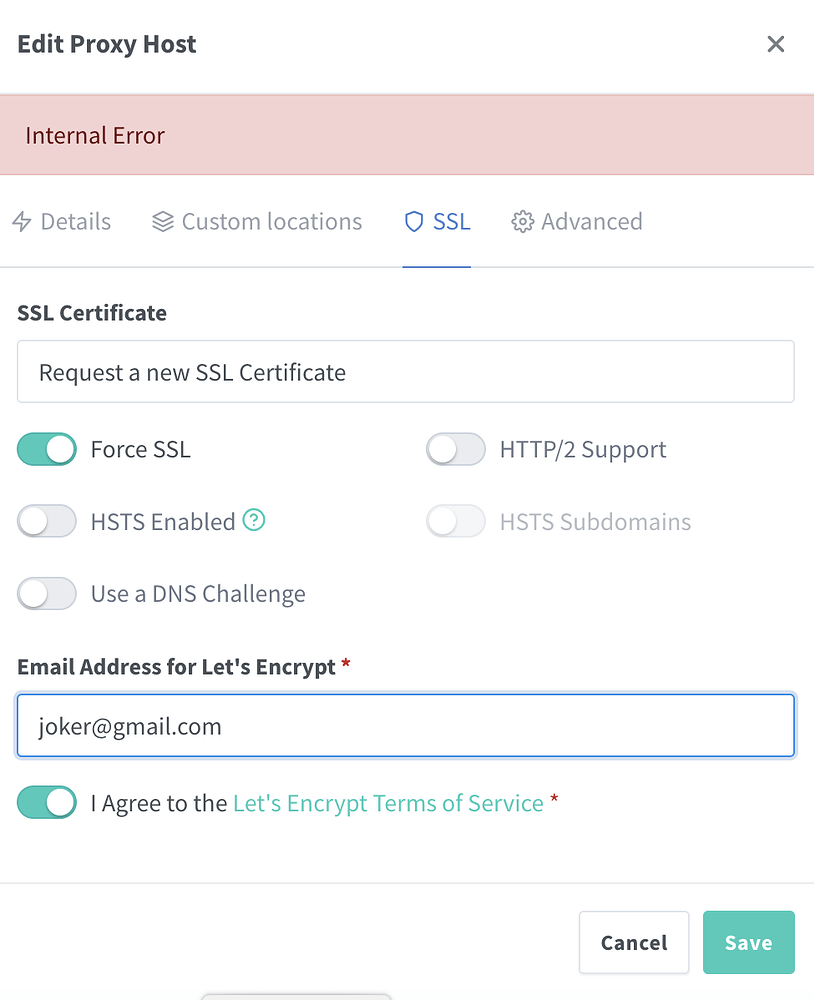
Task: Open the Let's Encrypt Terms of Service link
Action: [387, 802]
